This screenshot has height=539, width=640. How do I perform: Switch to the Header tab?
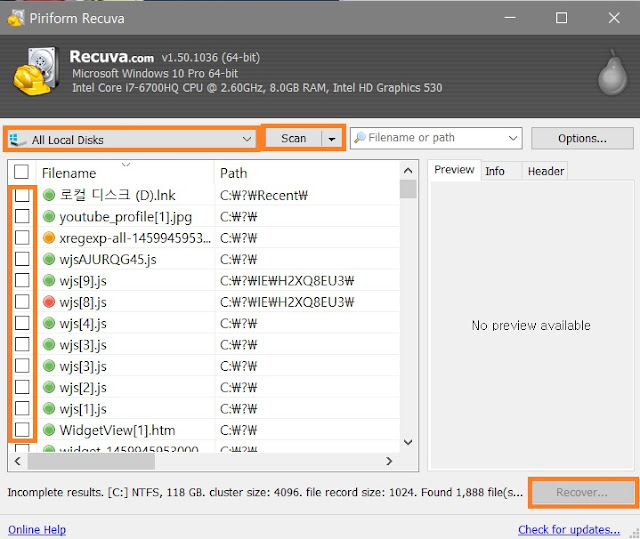546,171
